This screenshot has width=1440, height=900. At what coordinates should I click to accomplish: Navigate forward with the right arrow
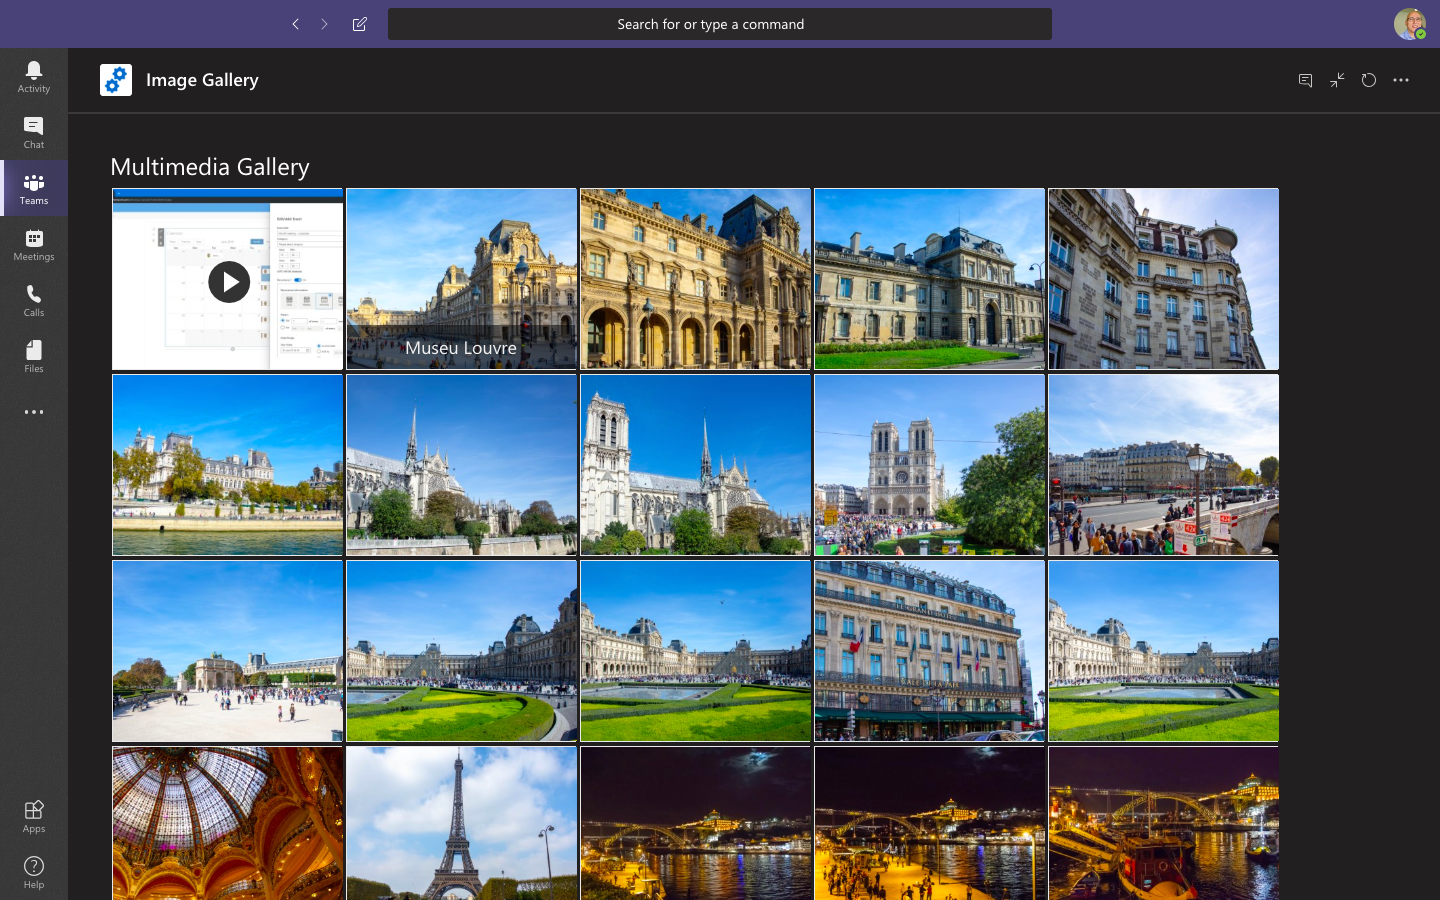pyautogui.click(x=325, y=24)
